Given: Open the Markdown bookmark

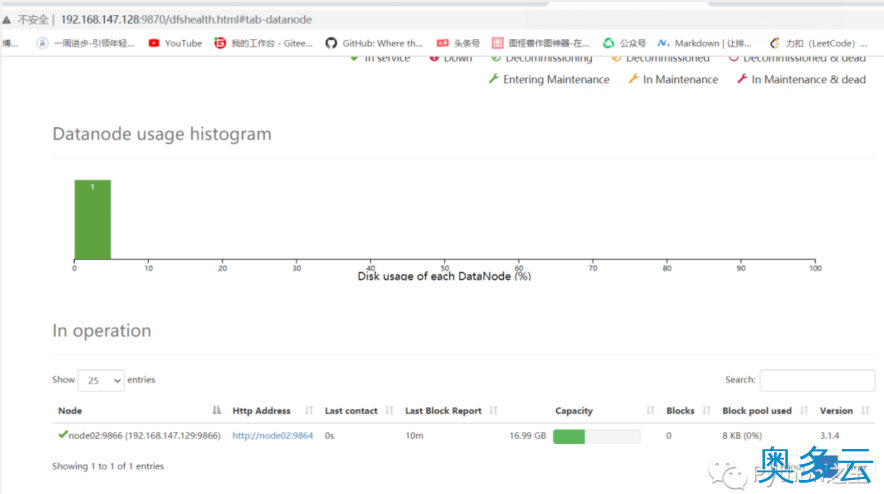Looking at the screenshot, I should click(705, 43).
